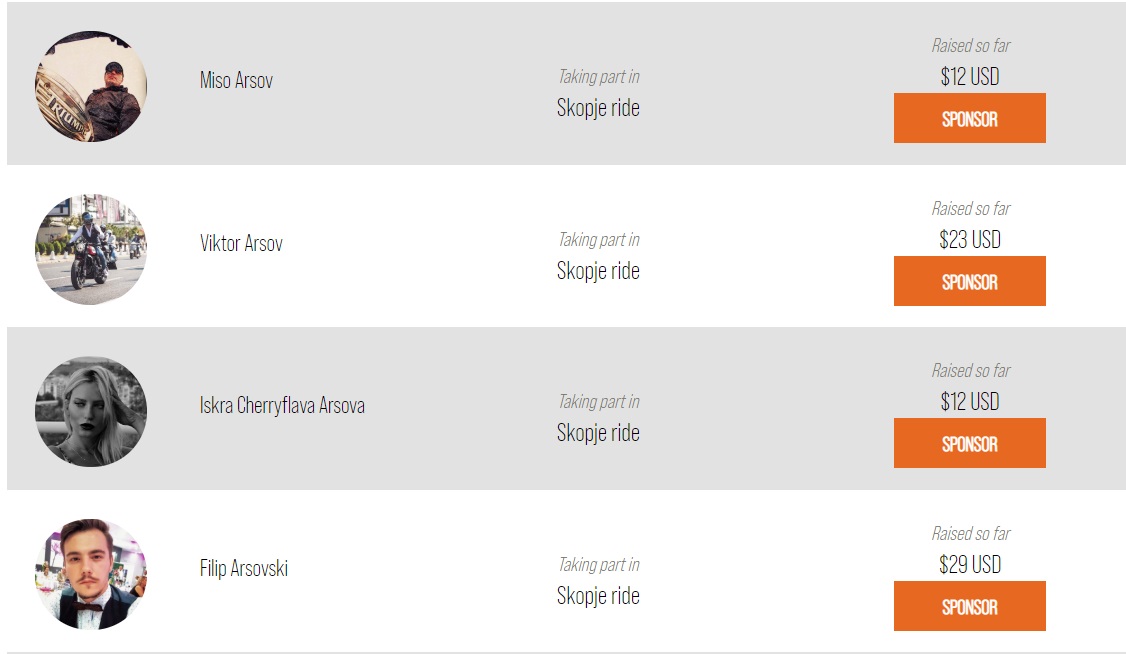Open Skopje ride link in Miso's row
Screen dimensions: 1126x654
click(598, 108)
